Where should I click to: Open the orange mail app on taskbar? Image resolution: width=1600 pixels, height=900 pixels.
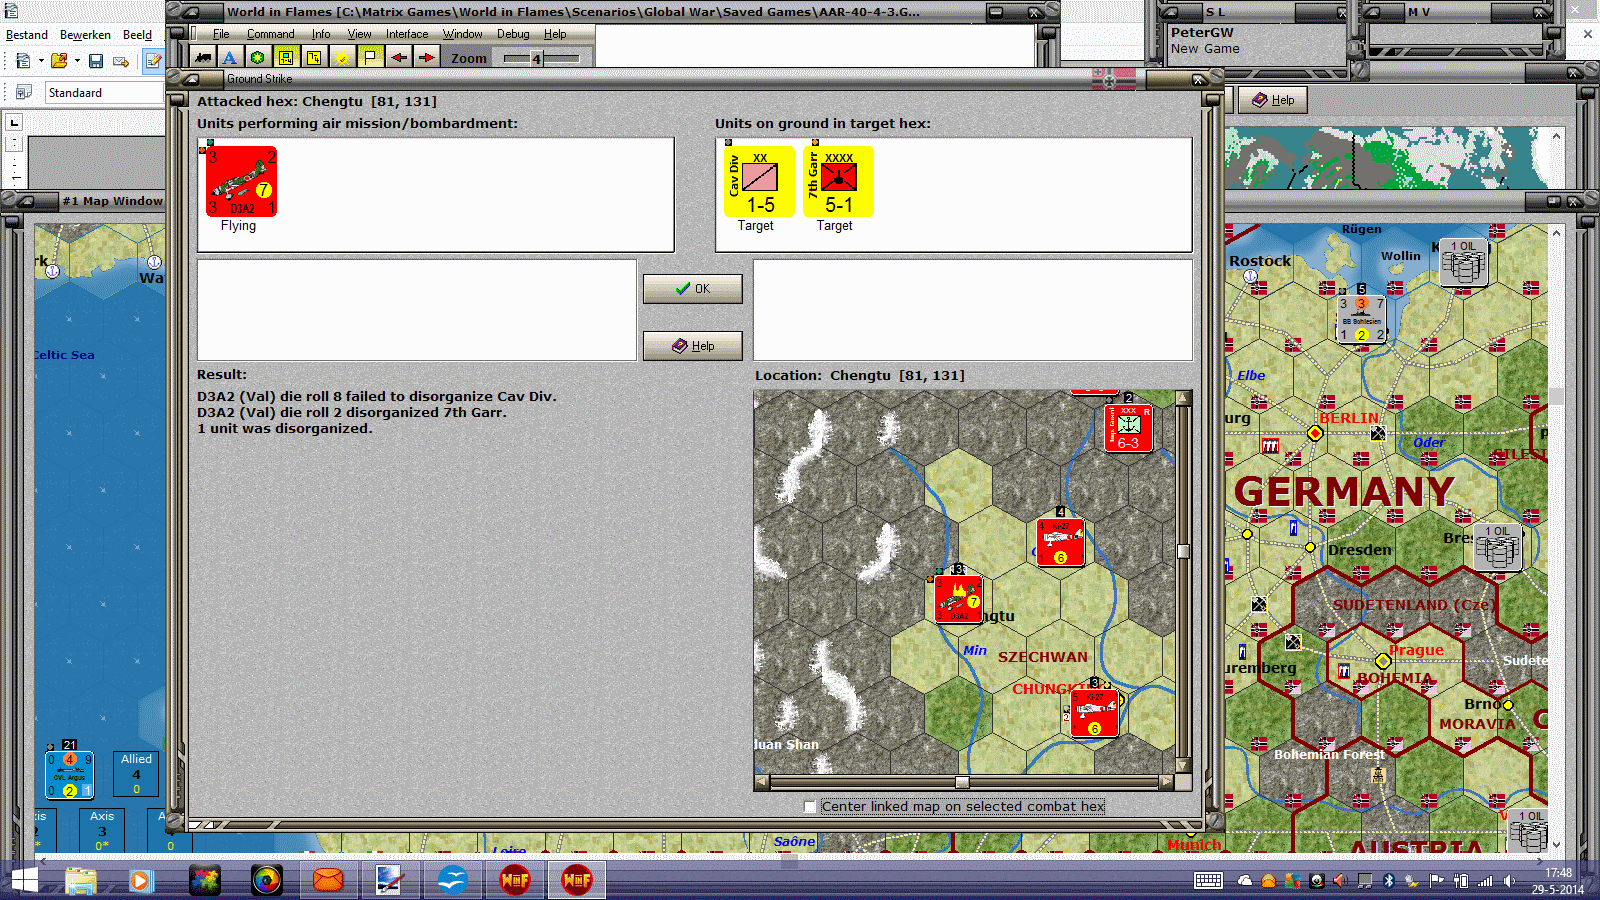coord(328,880)
